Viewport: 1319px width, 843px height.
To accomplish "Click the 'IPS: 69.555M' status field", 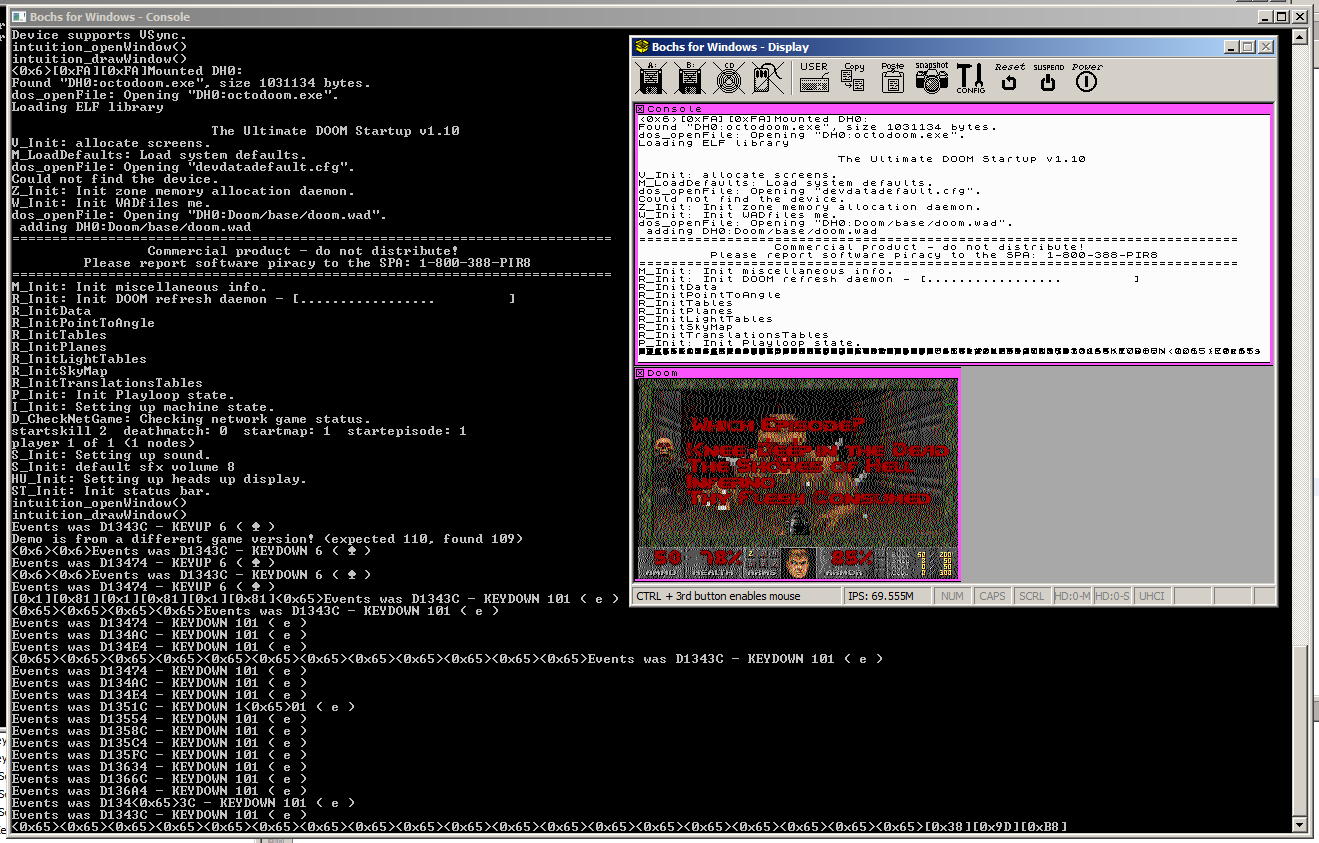I will coord(888,596).
